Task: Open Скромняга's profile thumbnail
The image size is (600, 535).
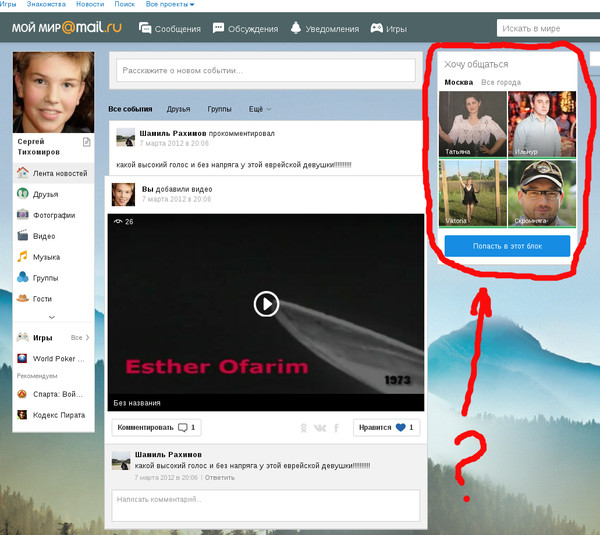Action: coord(541,193)
